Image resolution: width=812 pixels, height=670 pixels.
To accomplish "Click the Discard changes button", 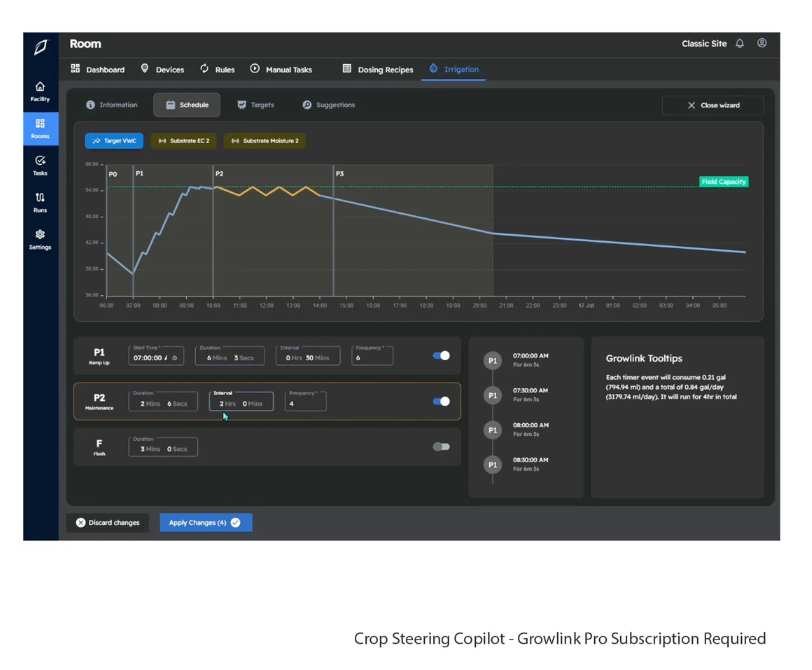I will tap(107, 522).
